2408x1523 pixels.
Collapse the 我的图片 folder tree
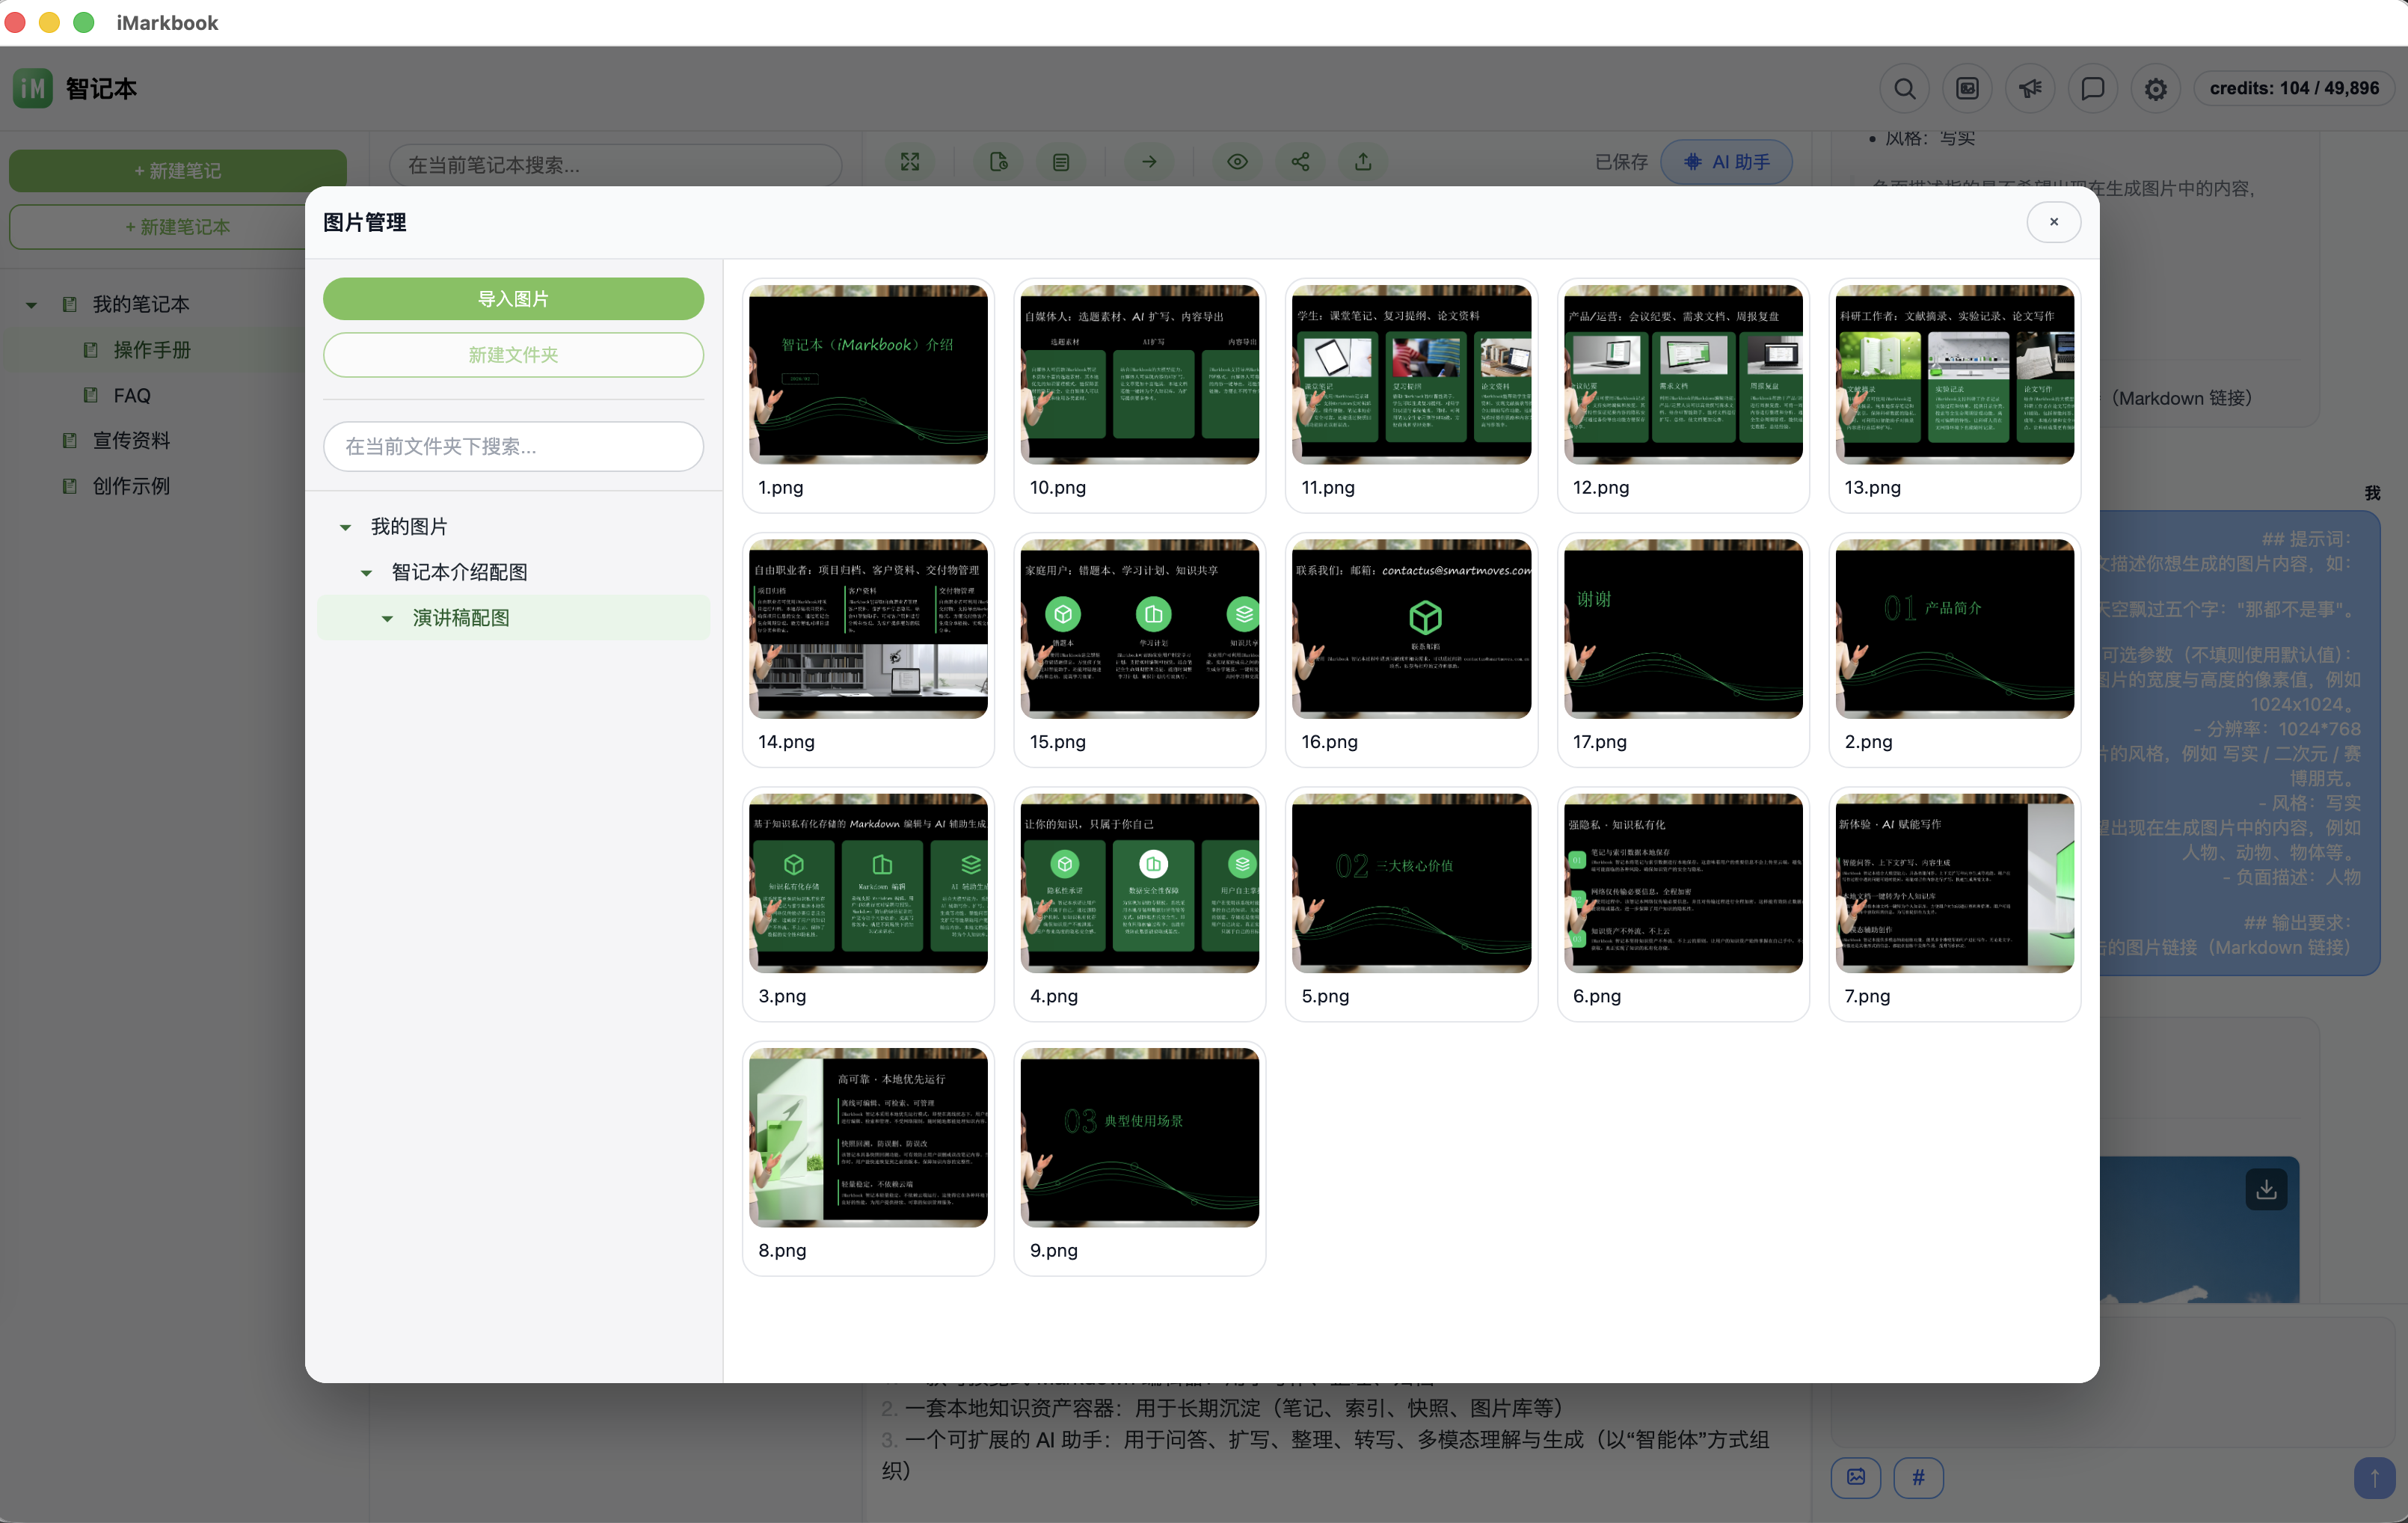click(x=345, y=527)
